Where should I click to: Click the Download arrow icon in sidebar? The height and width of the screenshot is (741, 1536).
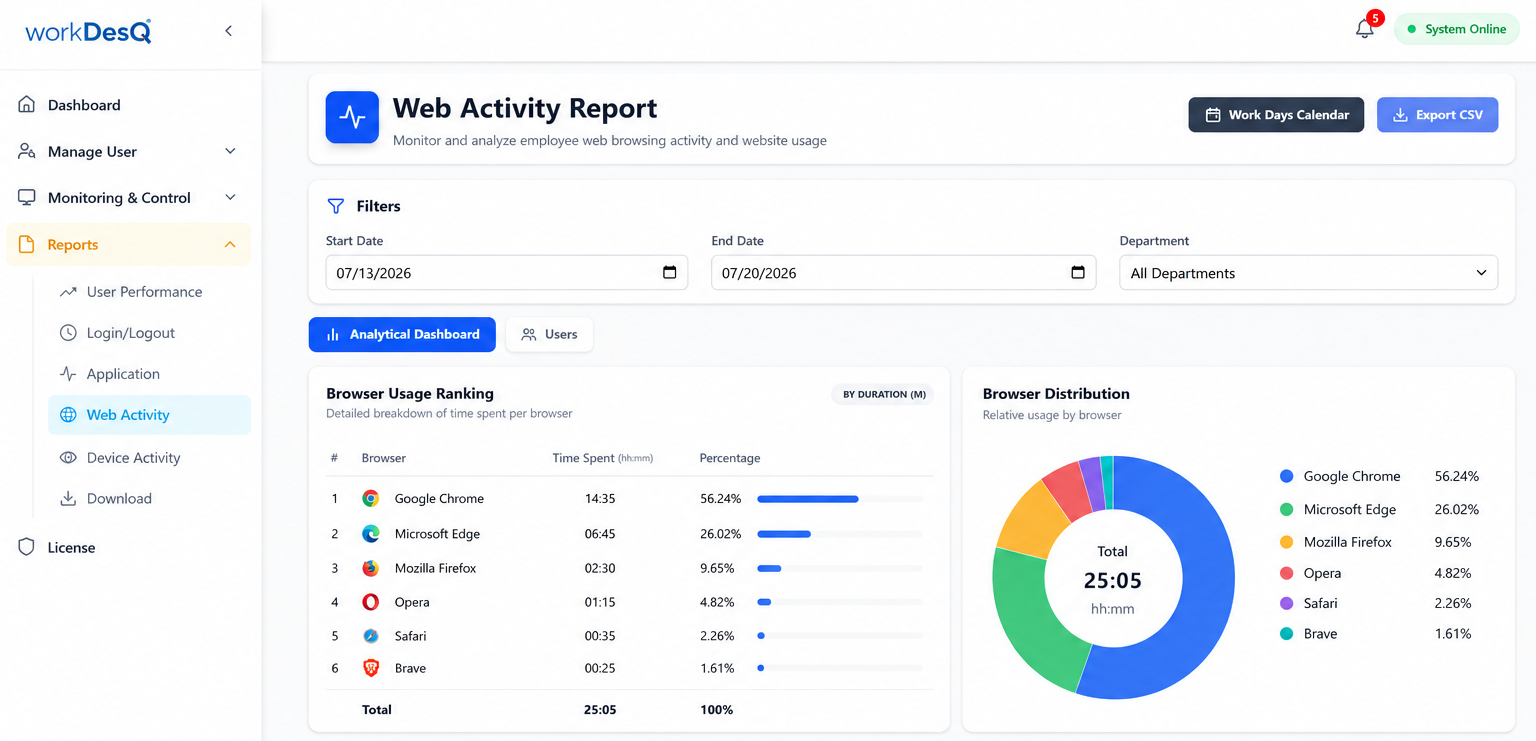pyautogui.click(x=68, y=498)
